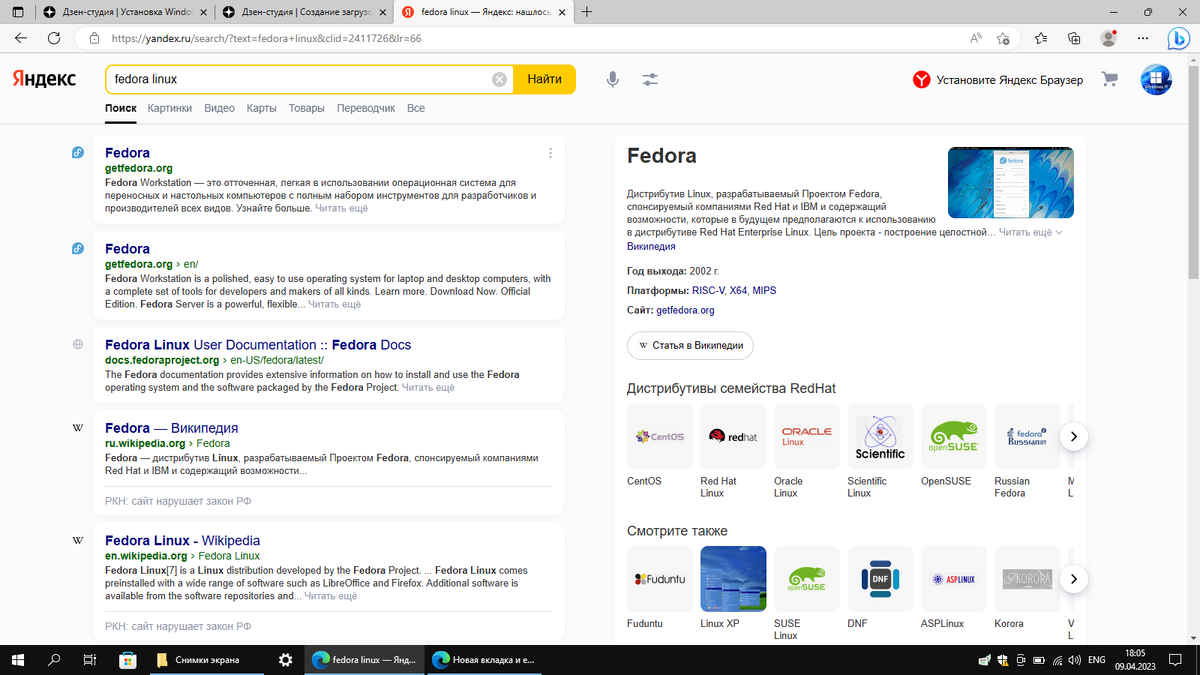Click the MIPS platform link
This screenshot has width=1200, height=675.
[x=764, y=290]
